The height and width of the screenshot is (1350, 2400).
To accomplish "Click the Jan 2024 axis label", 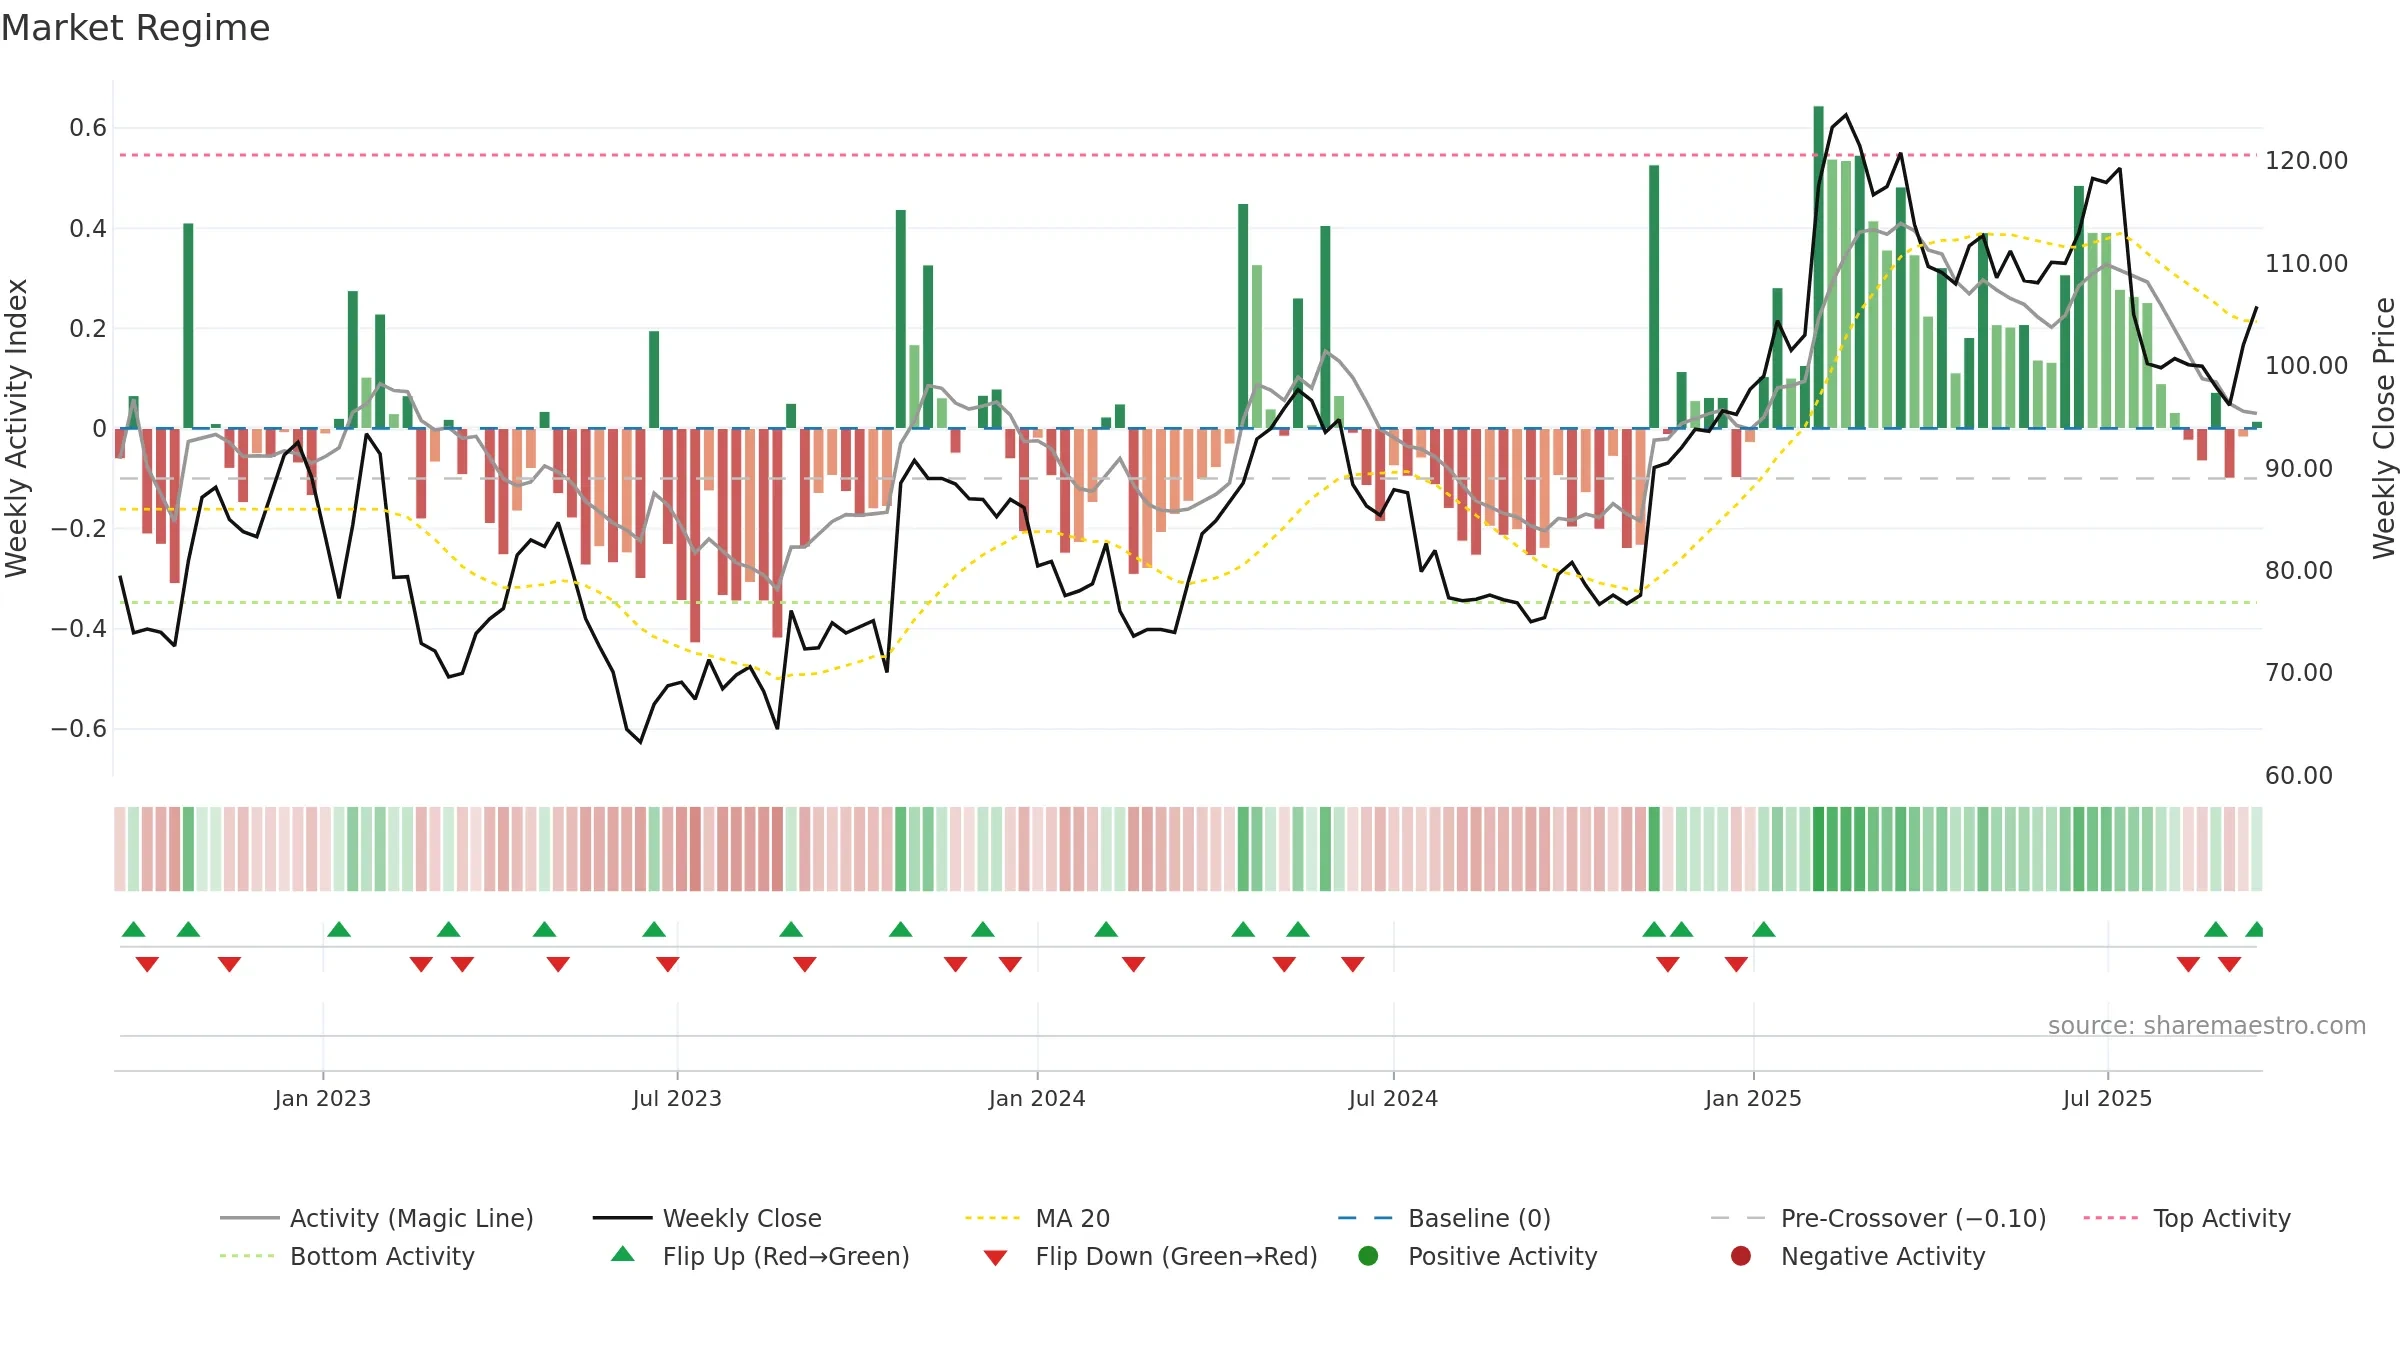I will (x=1037, y=1098).
